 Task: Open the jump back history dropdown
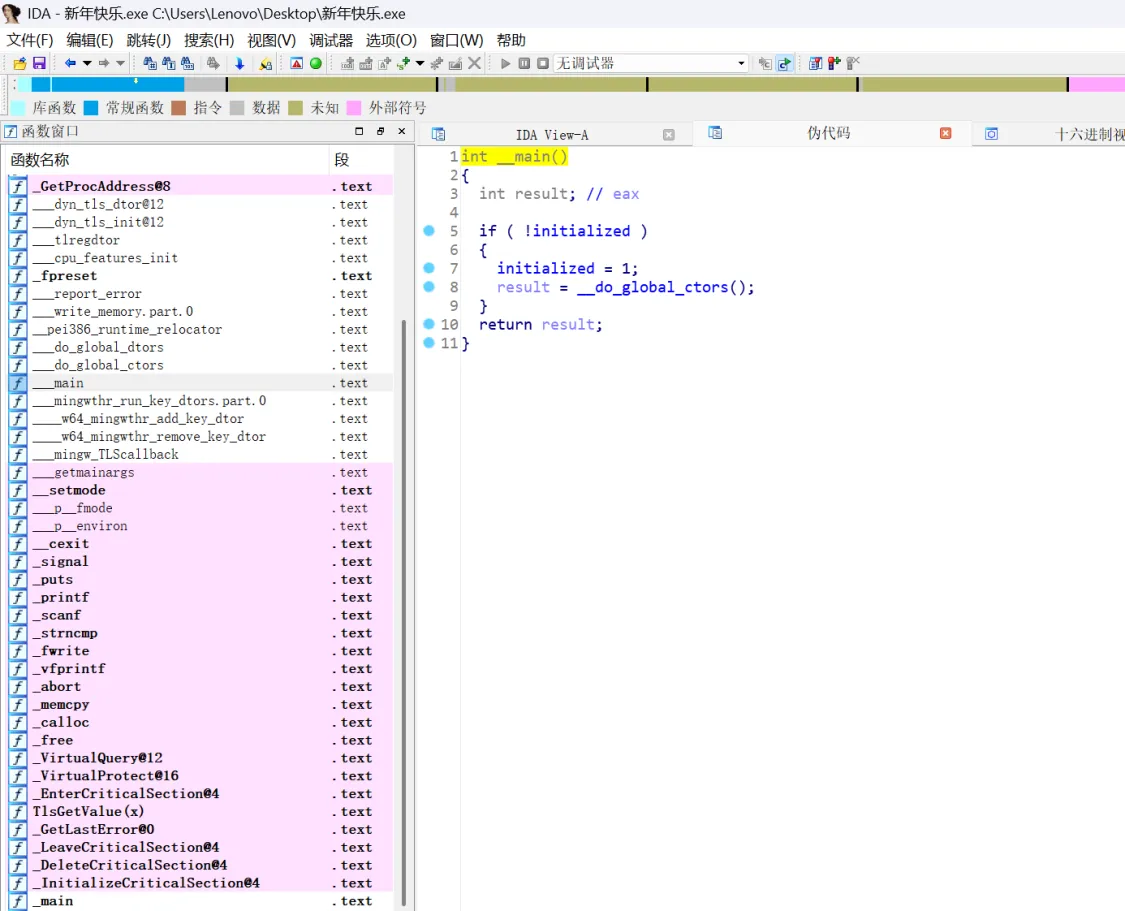[87, 63]
